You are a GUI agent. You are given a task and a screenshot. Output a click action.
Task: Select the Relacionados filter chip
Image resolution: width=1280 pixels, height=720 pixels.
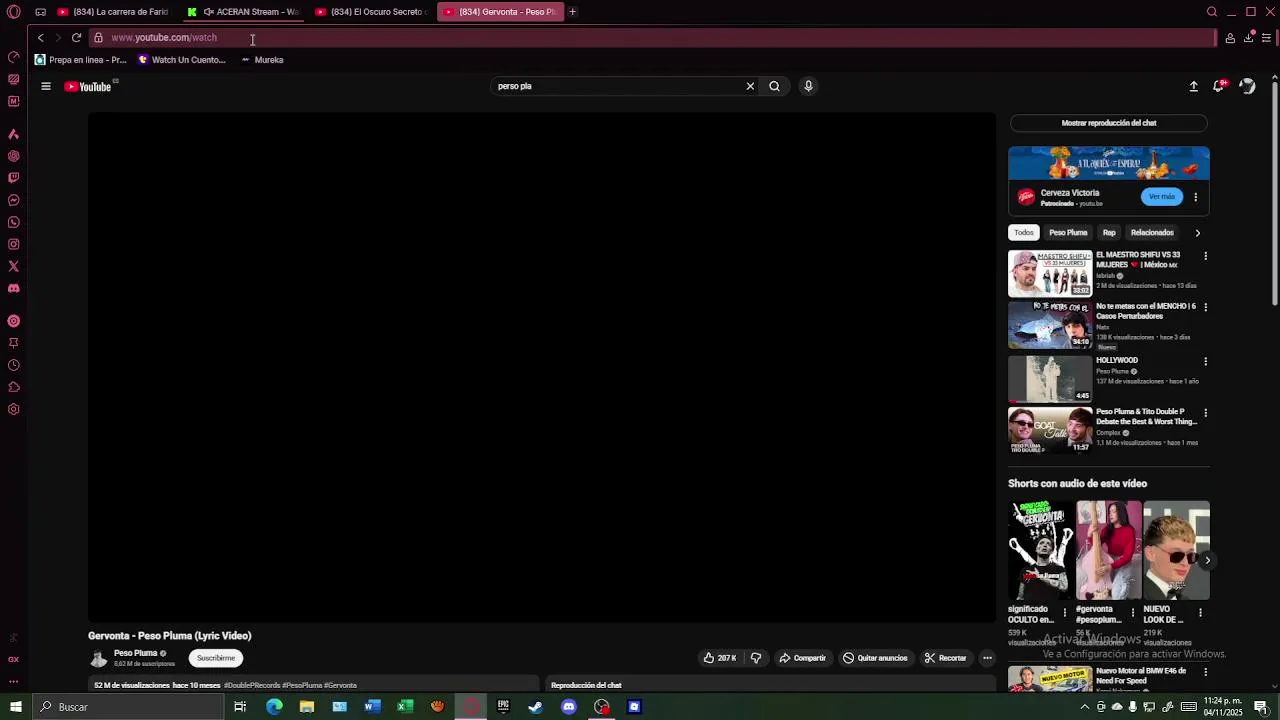(x=1152, y=233)
